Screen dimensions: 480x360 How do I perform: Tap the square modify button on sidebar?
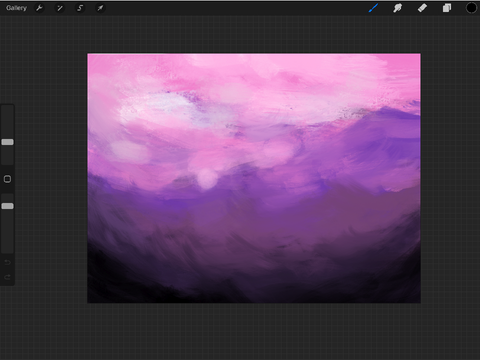click(7, 179)
